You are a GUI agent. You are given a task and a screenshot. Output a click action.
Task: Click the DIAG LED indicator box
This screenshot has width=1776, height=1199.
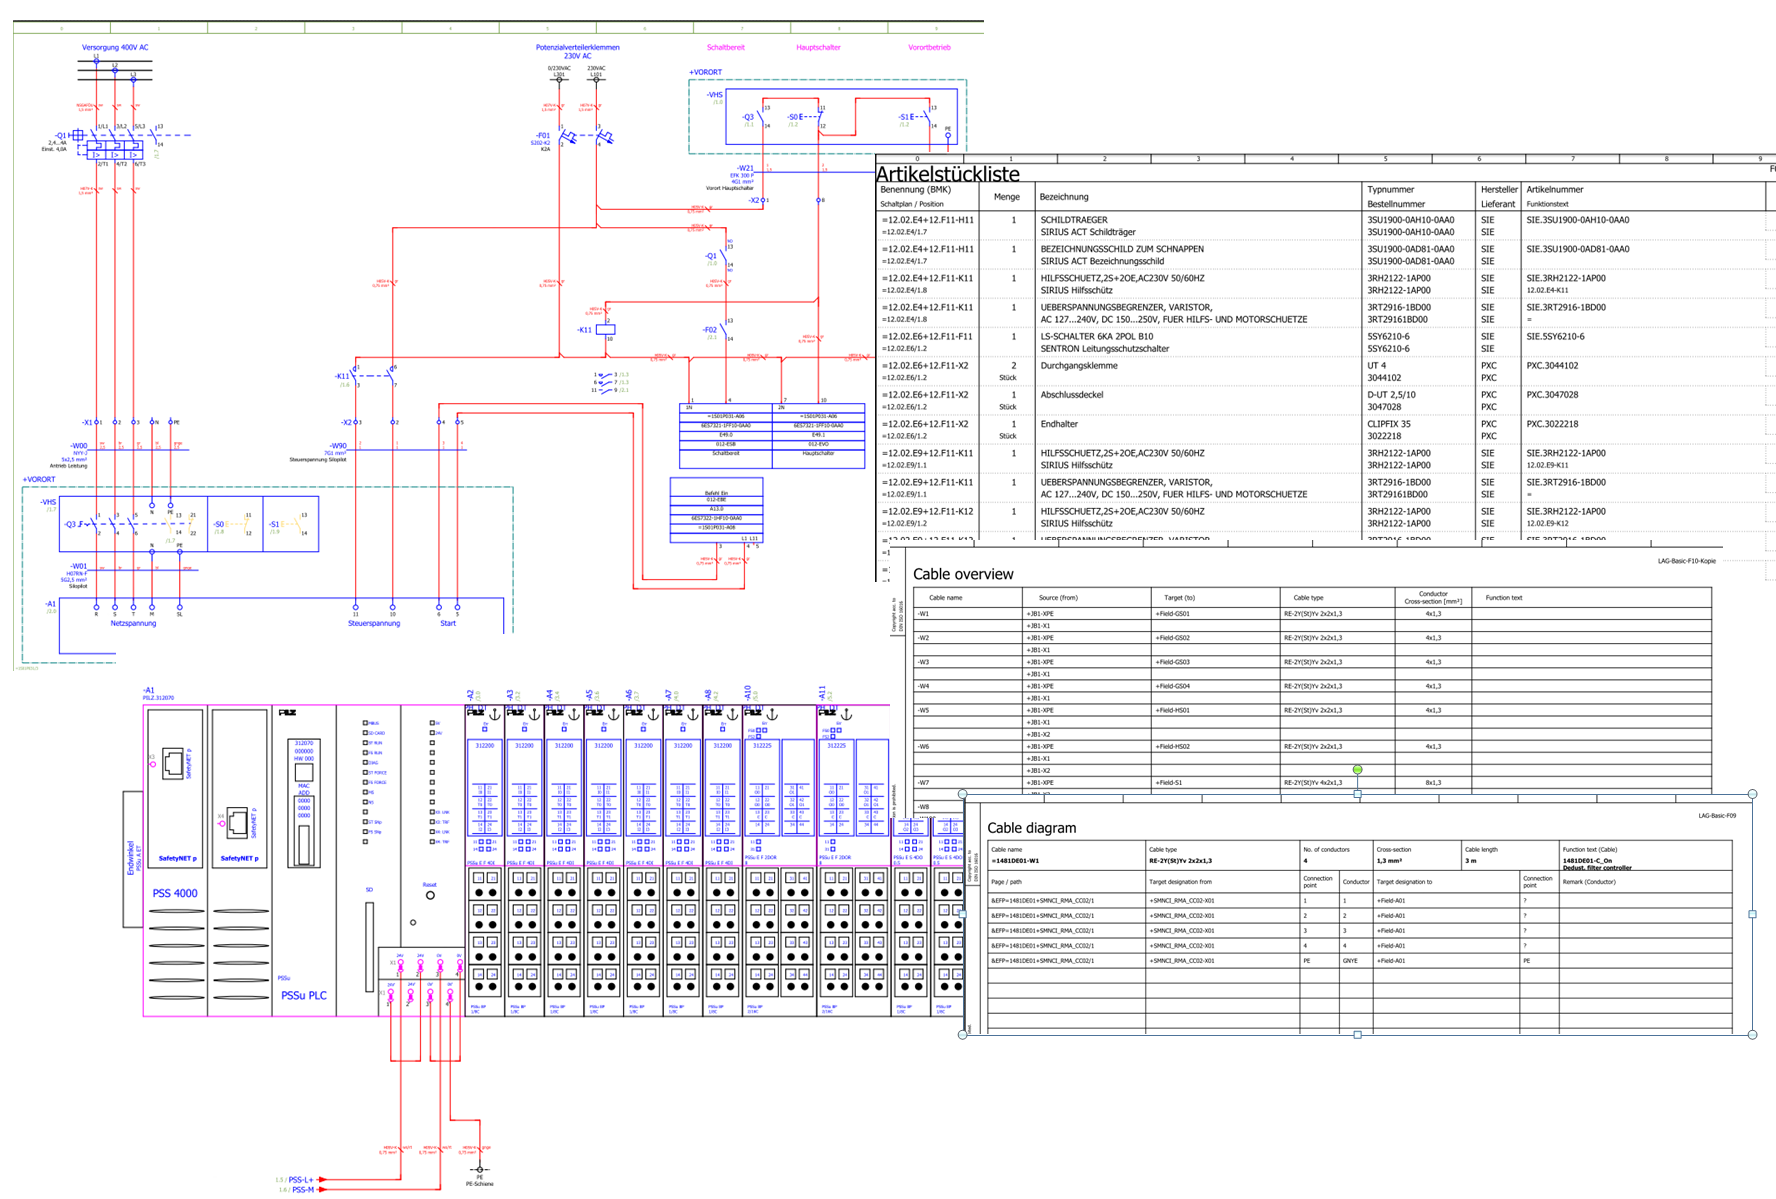click(x=365, y=763)
